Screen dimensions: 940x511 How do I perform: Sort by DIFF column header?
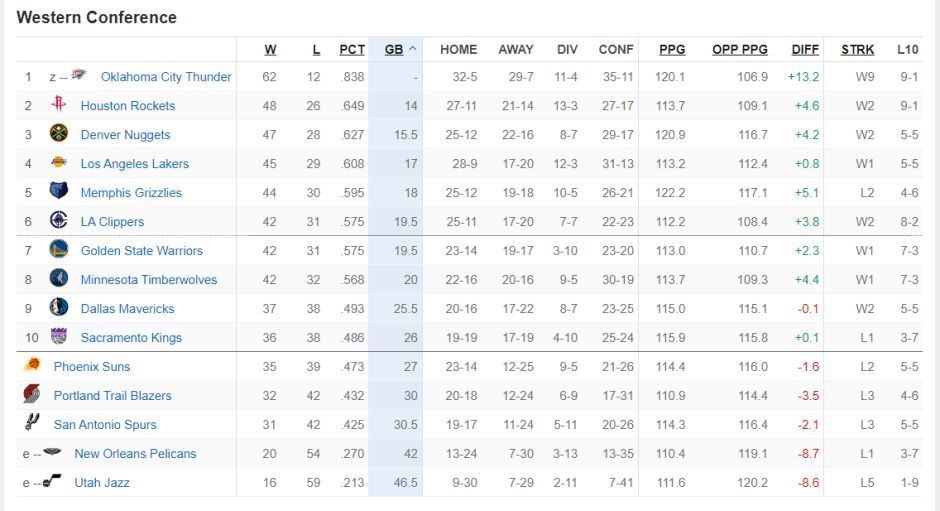tap(805, 50)
